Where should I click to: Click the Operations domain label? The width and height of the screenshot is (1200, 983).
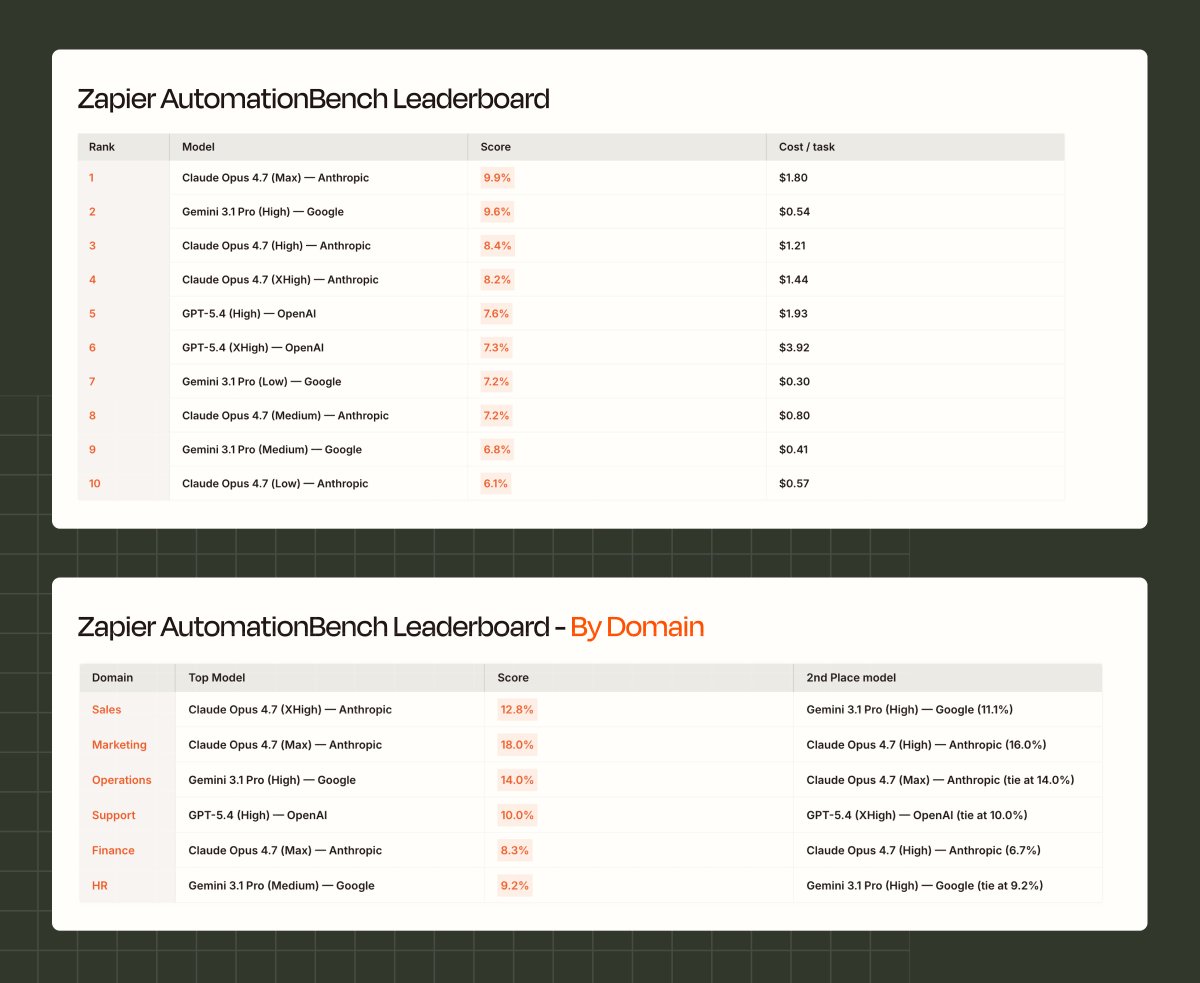(122, 780)
